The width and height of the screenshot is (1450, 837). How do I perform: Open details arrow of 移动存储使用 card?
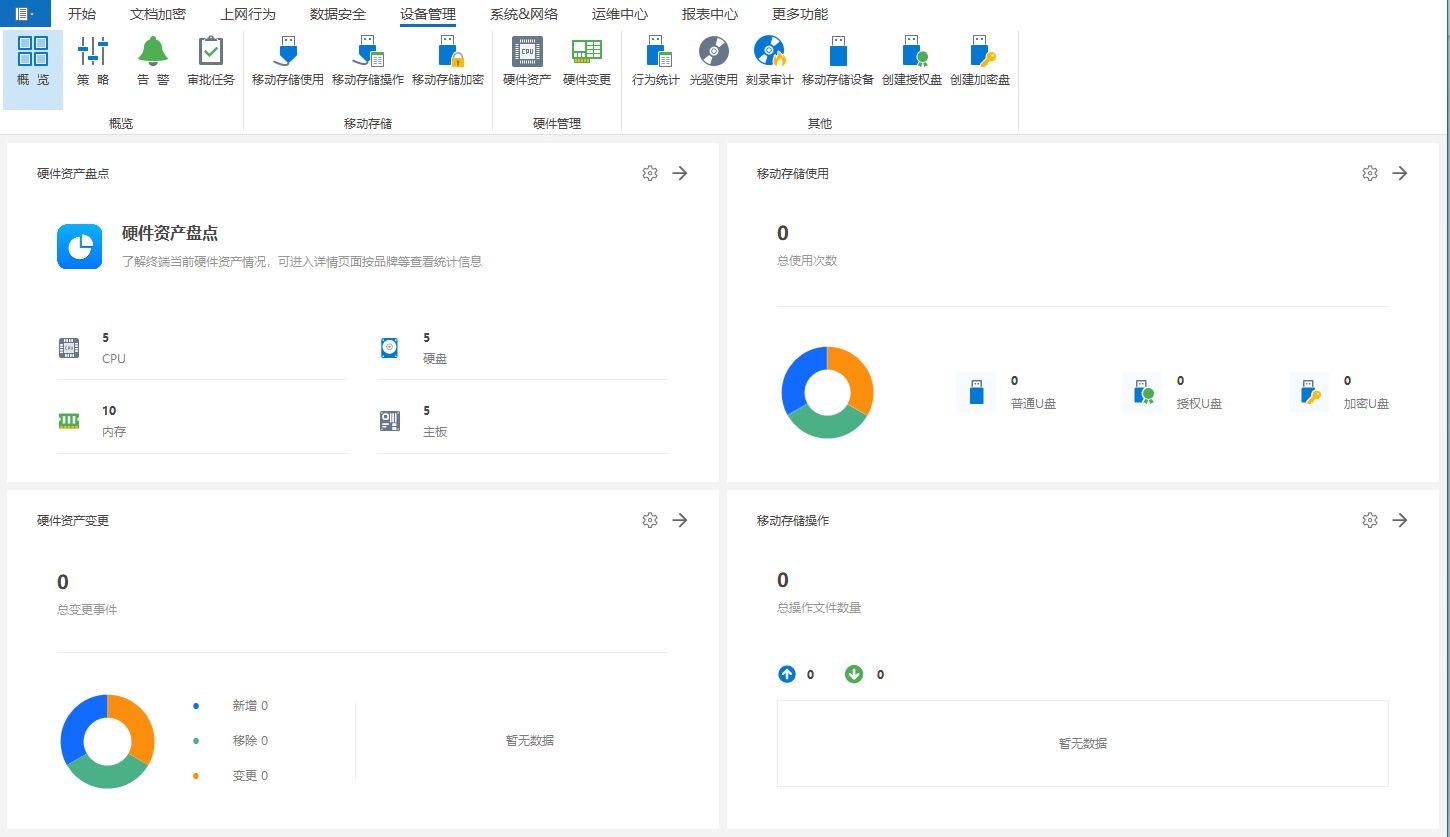point(1400,173)
